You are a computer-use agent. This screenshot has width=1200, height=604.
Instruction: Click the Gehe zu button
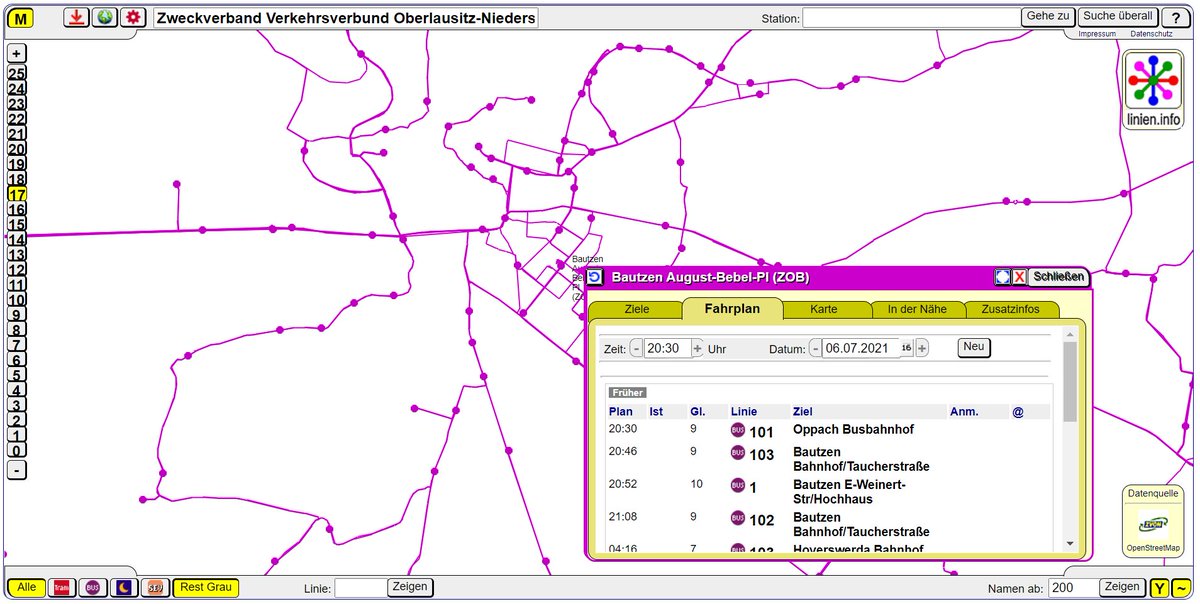[x=1049, y=16]
